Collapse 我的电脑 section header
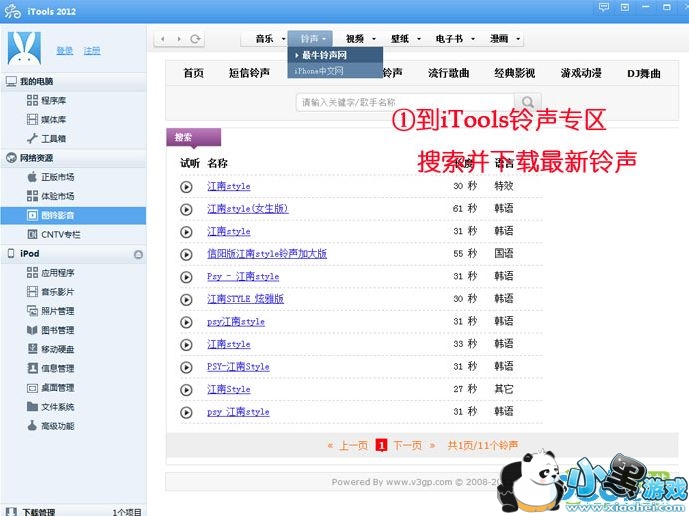This screenshot has width=689, height=516. [x=73, y=81]
